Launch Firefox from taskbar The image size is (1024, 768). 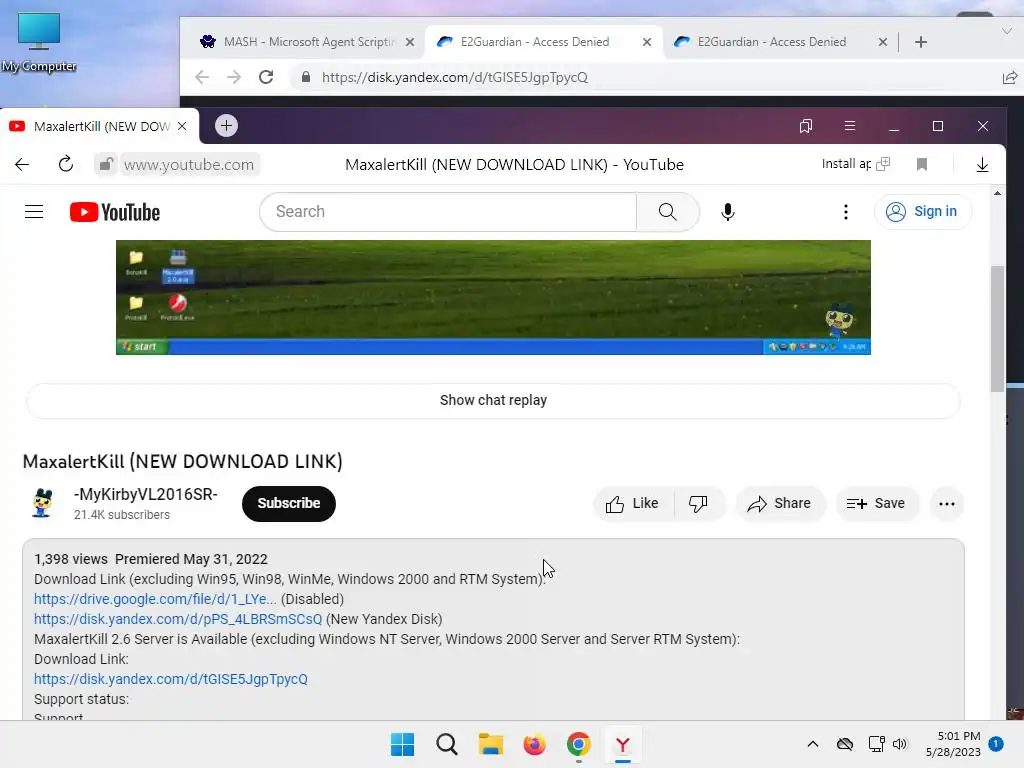(534, 744)
